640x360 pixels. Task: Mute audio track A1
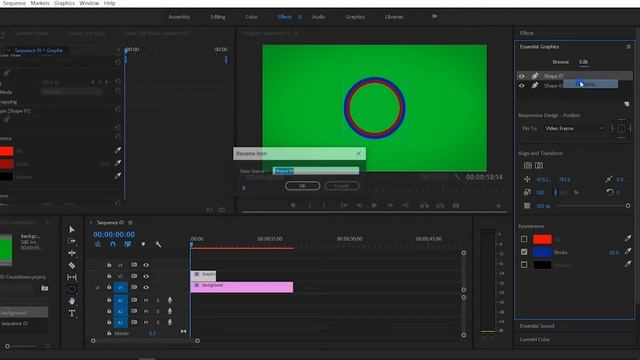coord(146,300)
